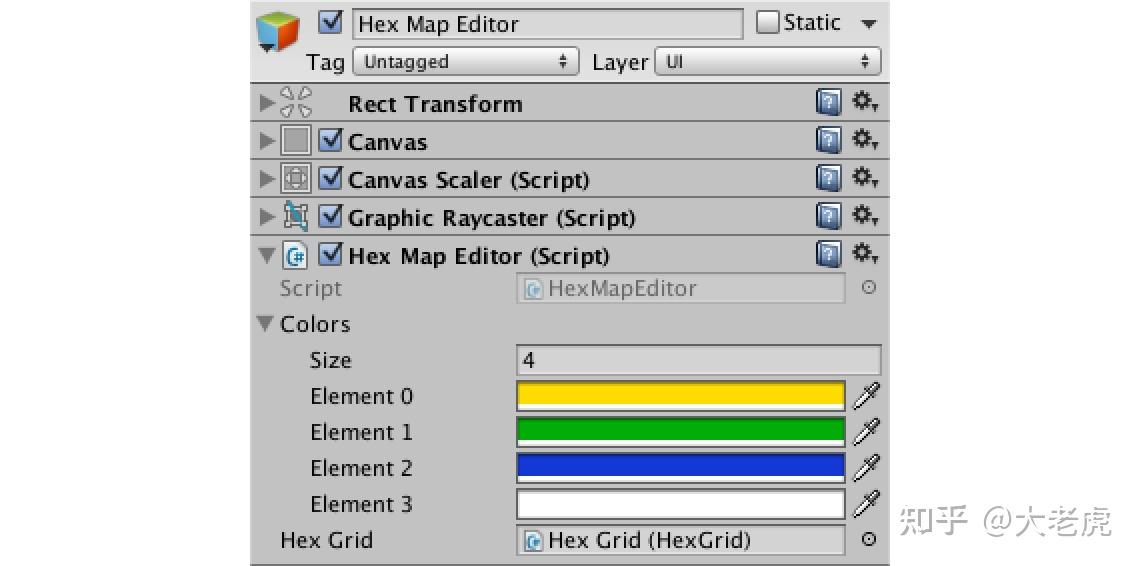The width and height of the screenshot is (1140, 566).
Task: Click the Hex Grid object reference field
Action: pyautogui.click(x=681, y=541)
